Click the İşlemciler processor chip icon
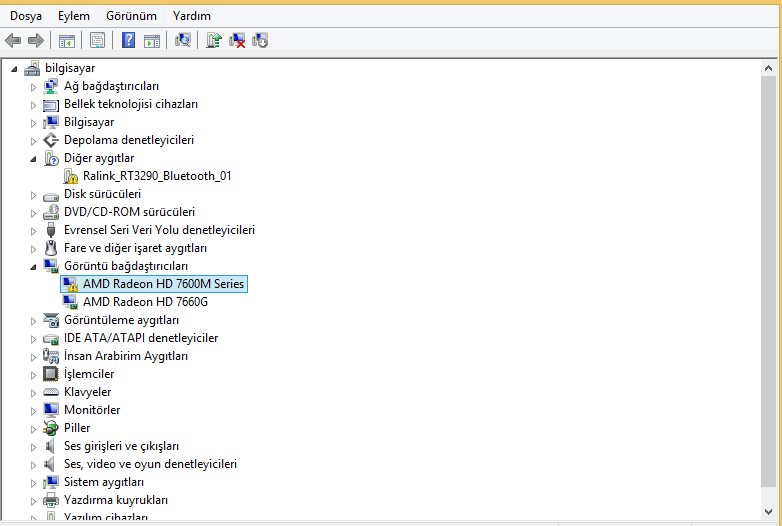 (x=50, y=374)
